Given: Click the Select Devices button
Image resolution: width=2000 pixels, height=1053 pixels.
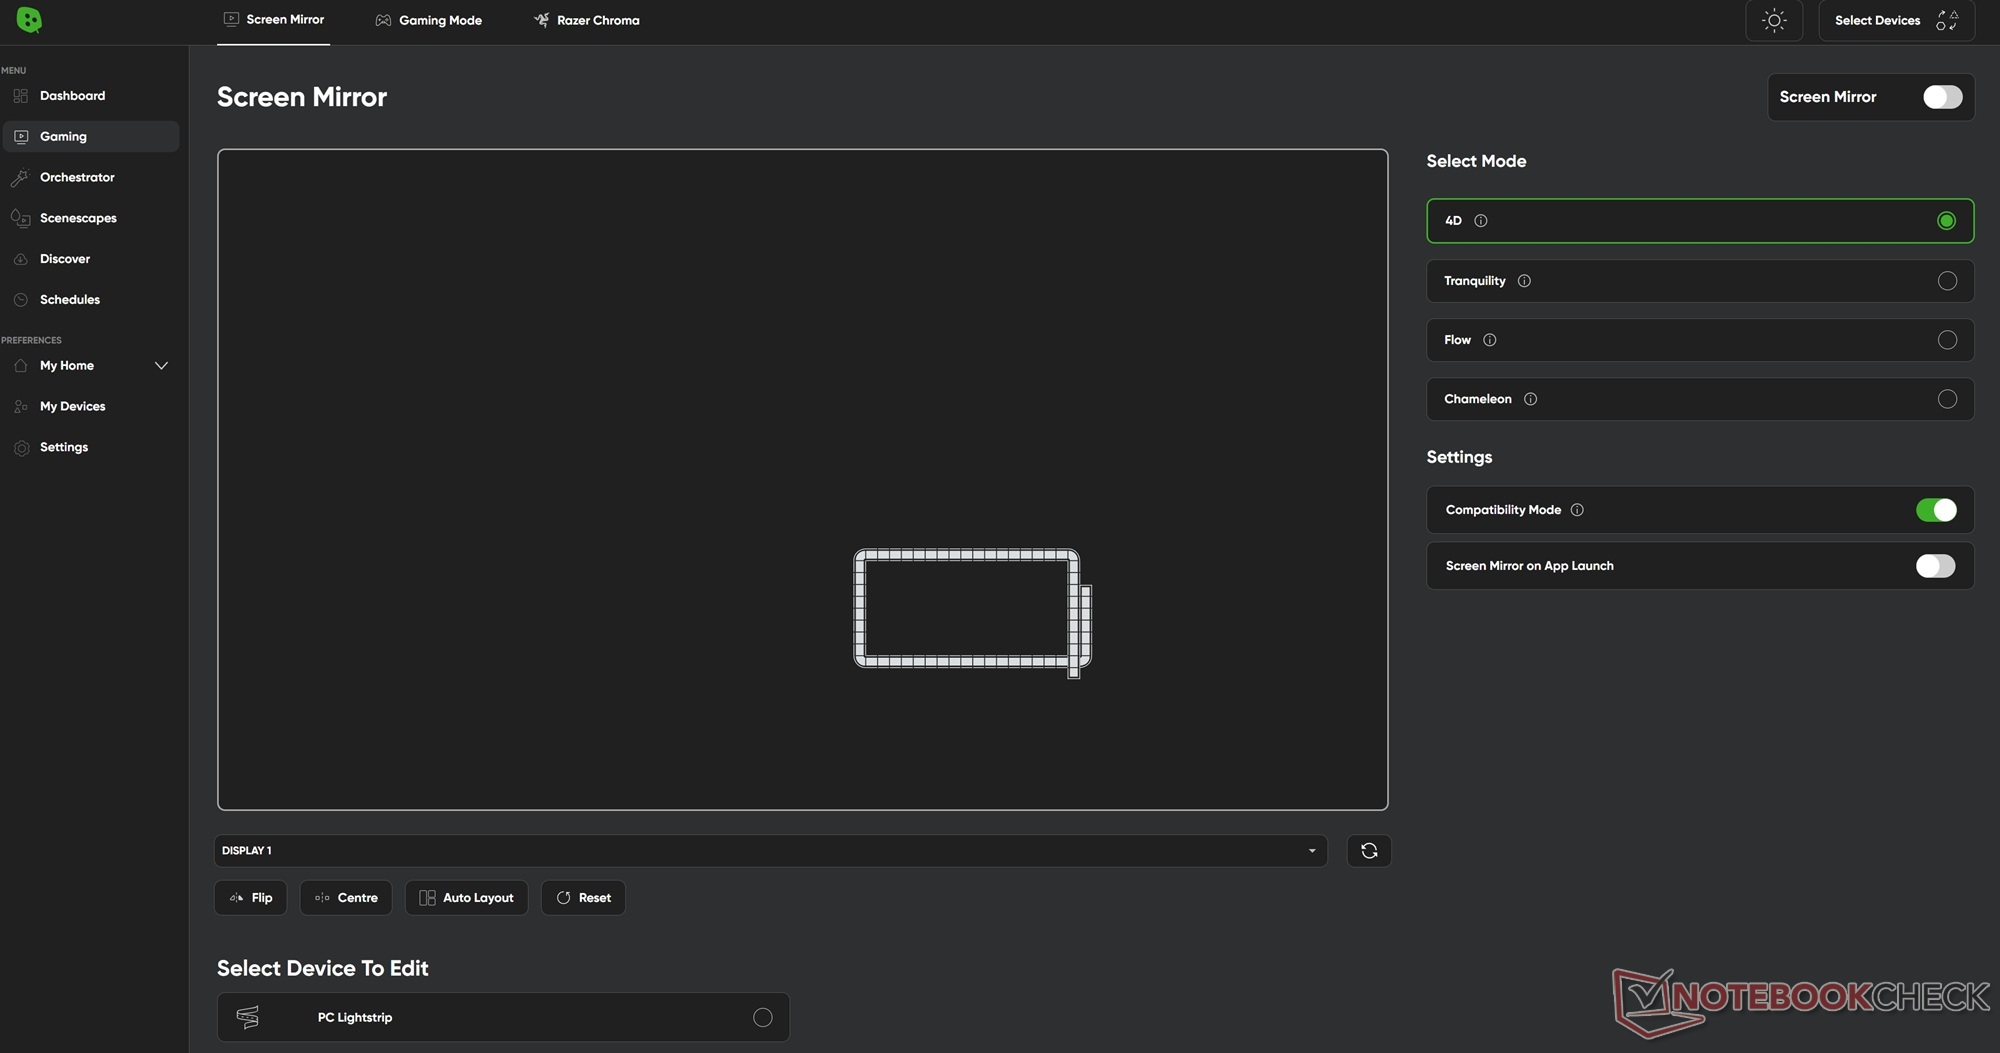Looking at the screenshot, I should click(x=1896, y=20).
